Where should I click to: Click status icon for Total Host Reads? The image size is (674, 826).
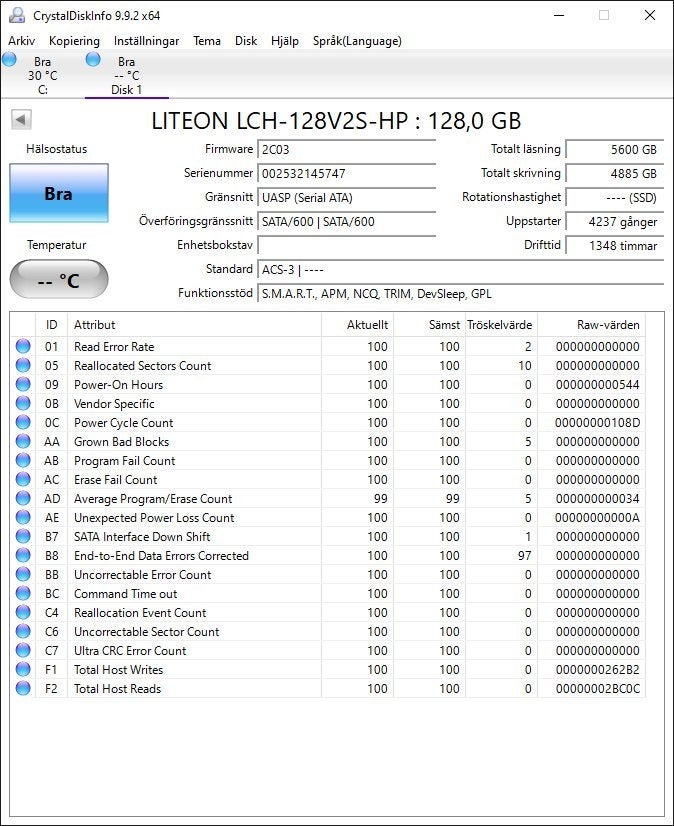click(23, 688)
